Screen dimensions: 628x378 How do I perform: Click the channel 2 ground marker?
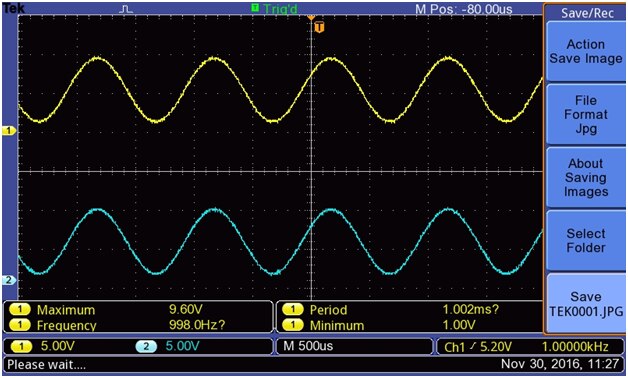coord(9,280)
